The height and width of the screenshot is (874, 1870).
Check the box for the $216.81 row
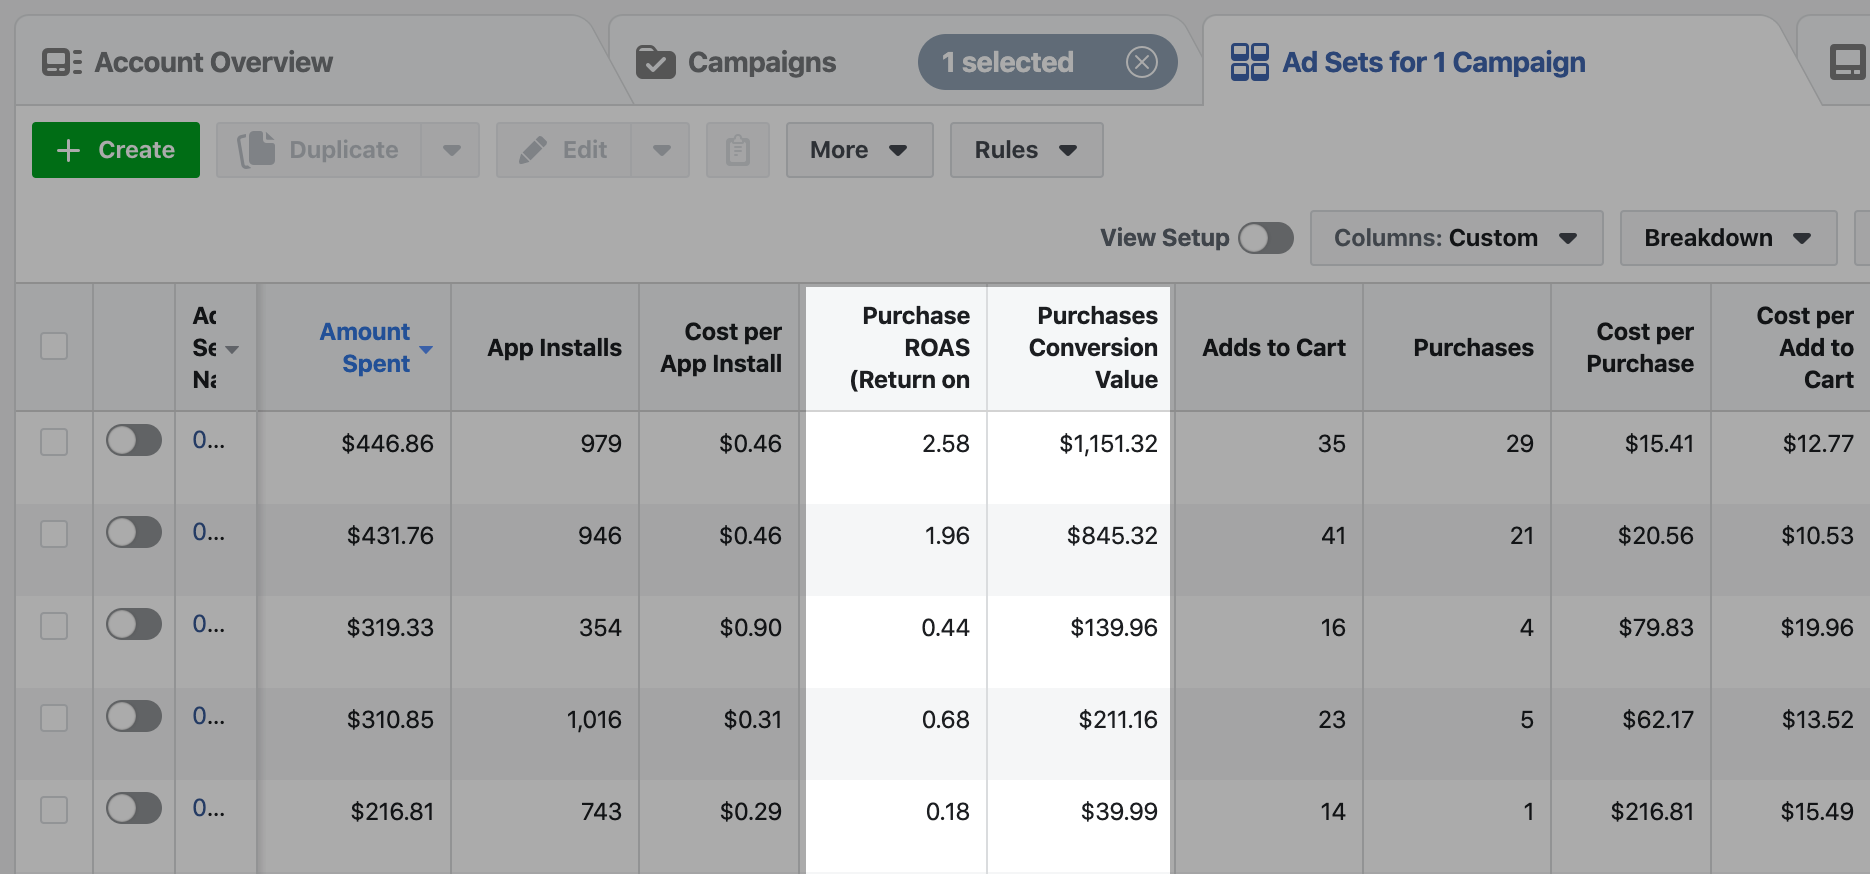coord(54,810)
